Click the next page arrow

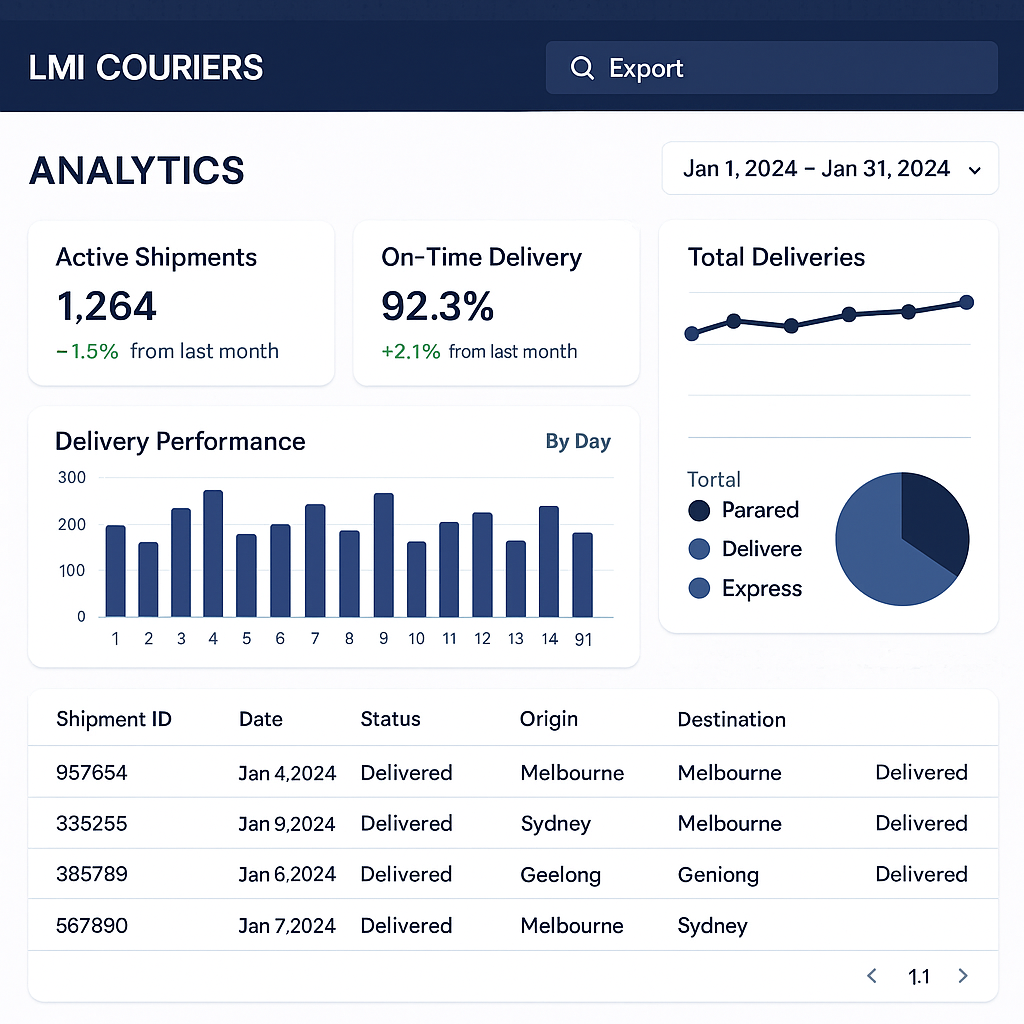(962, 975)
